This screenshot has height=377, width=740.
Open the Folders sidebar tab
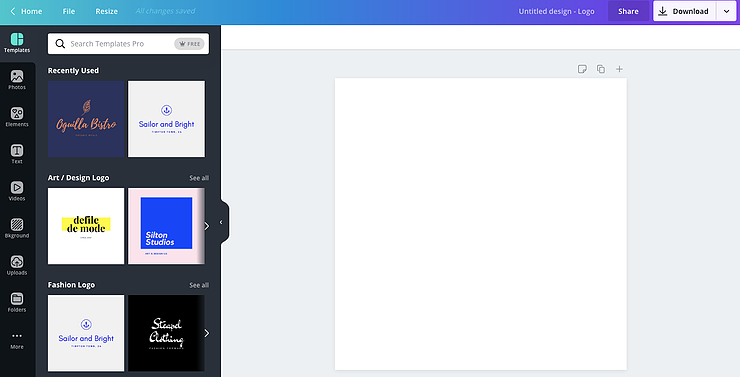tap(17, 302)
